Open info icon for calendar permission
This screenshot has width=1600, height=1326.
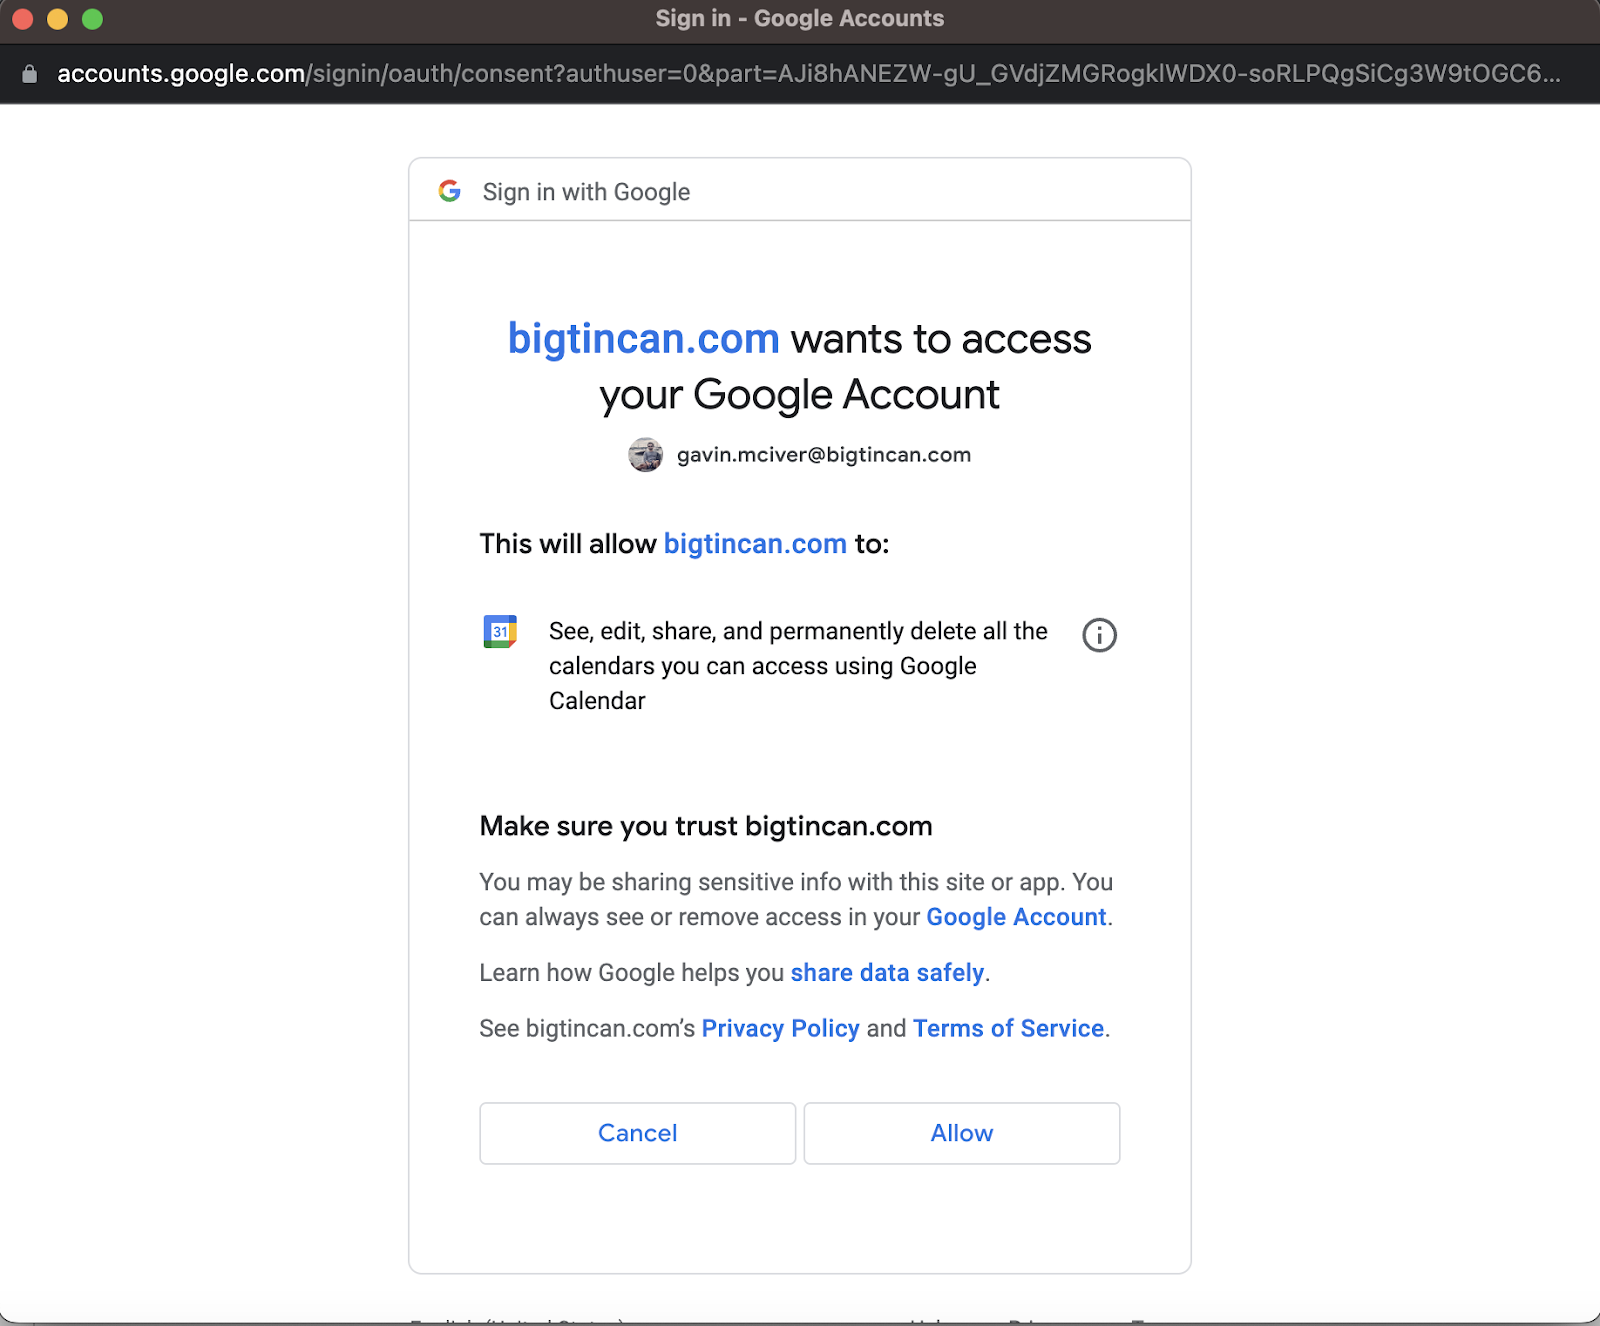(x=1099, y=635)
